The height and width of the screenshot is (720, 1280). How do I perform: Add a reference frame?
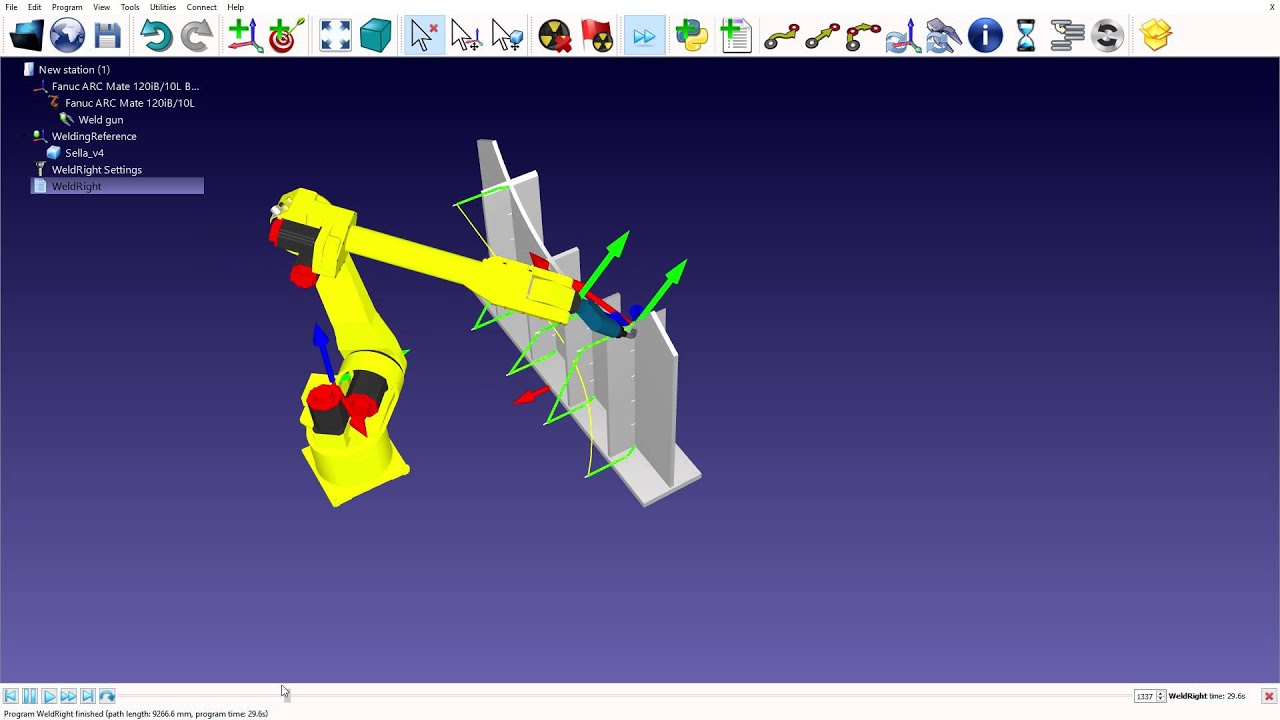tap(245, 36)
